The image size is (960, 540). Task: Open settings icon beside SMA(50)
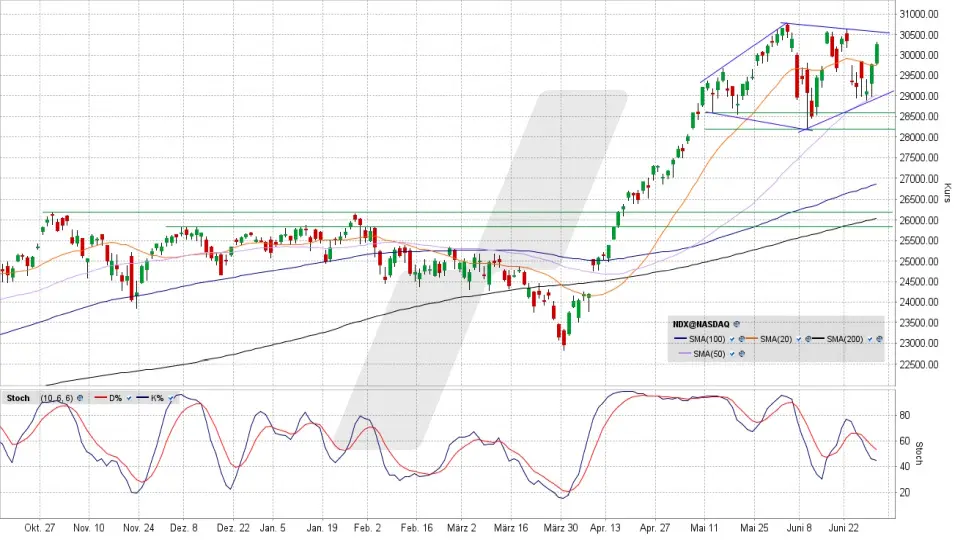741,353
